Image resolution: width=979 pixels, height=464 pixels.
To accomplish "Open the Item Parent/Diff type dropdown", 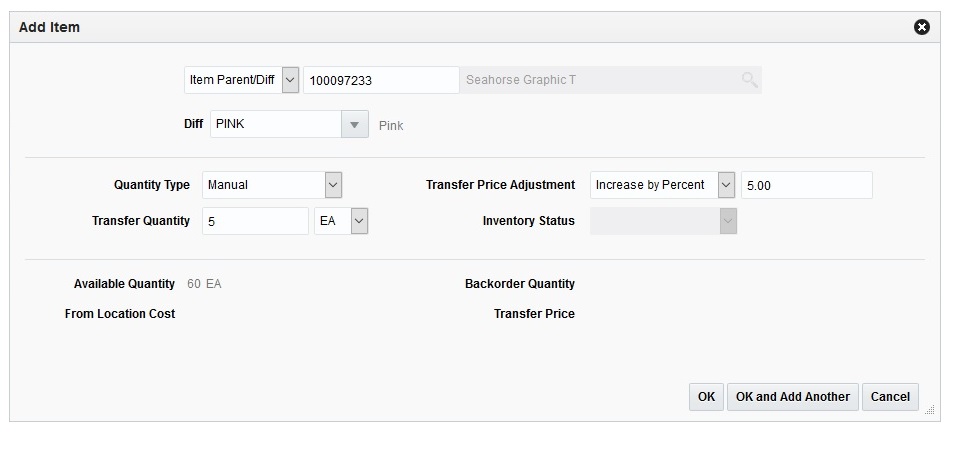I will tap(290, 80).
